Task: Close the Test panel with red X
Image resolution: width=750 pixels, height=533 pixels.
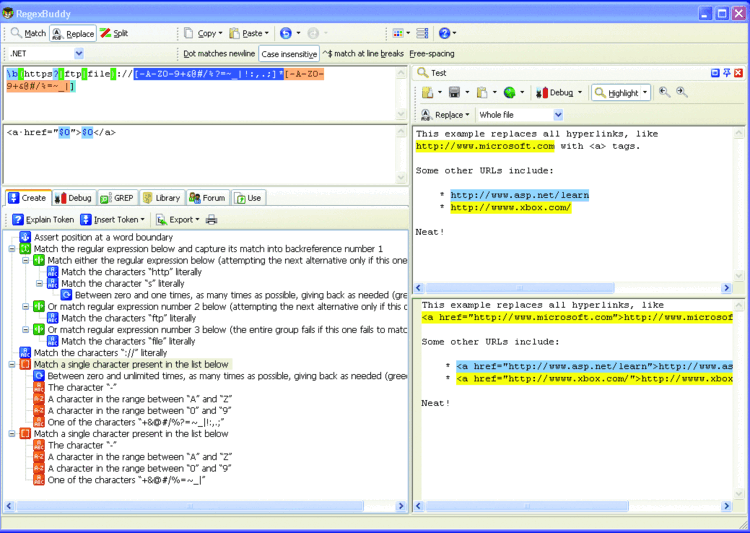Action: point(739,73)
